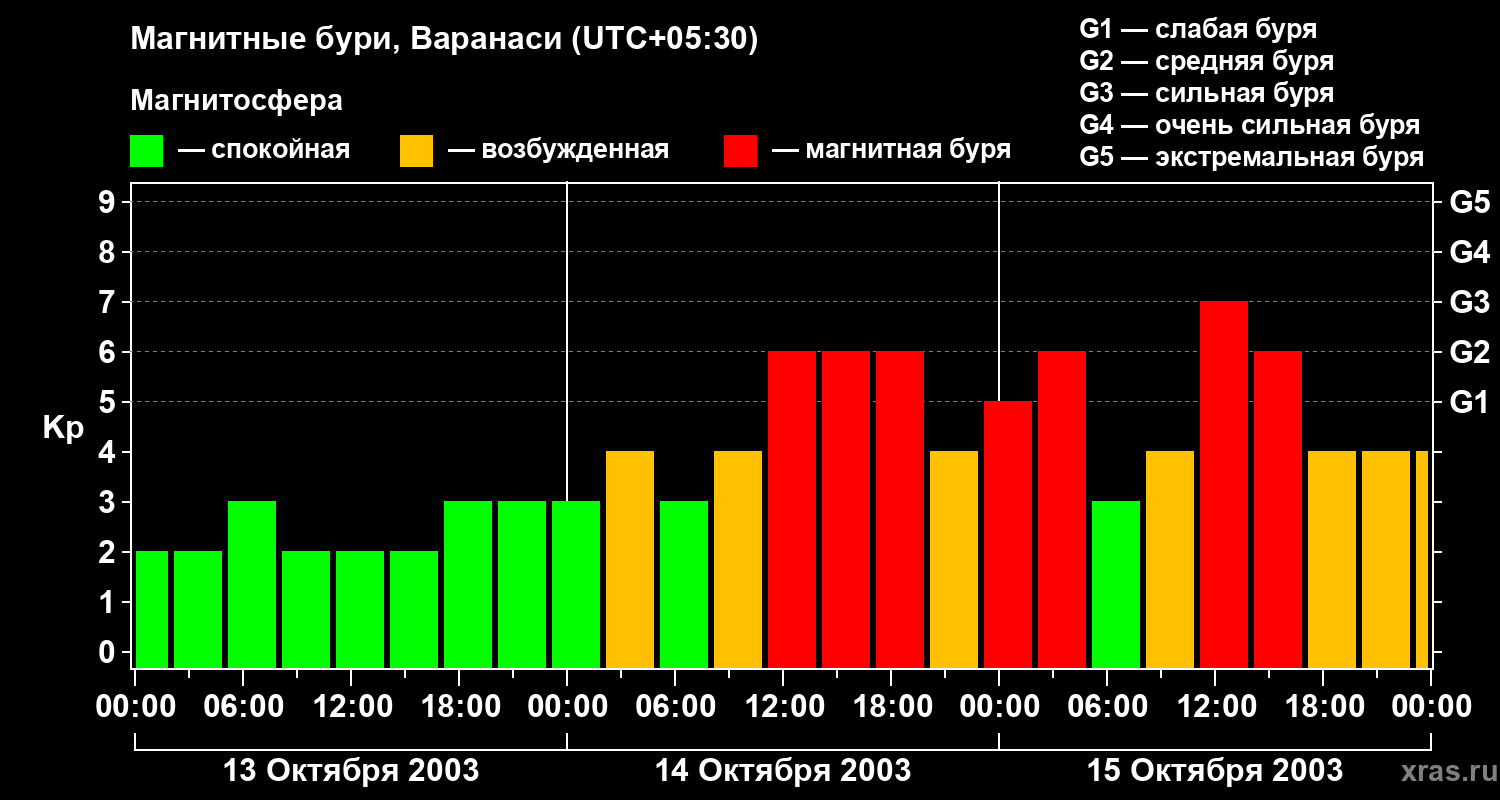Click the yellow bar starting at 18:00 on 15 Октября
This screenshot has width=1500, height=800.
click(x=1332, y=559)
